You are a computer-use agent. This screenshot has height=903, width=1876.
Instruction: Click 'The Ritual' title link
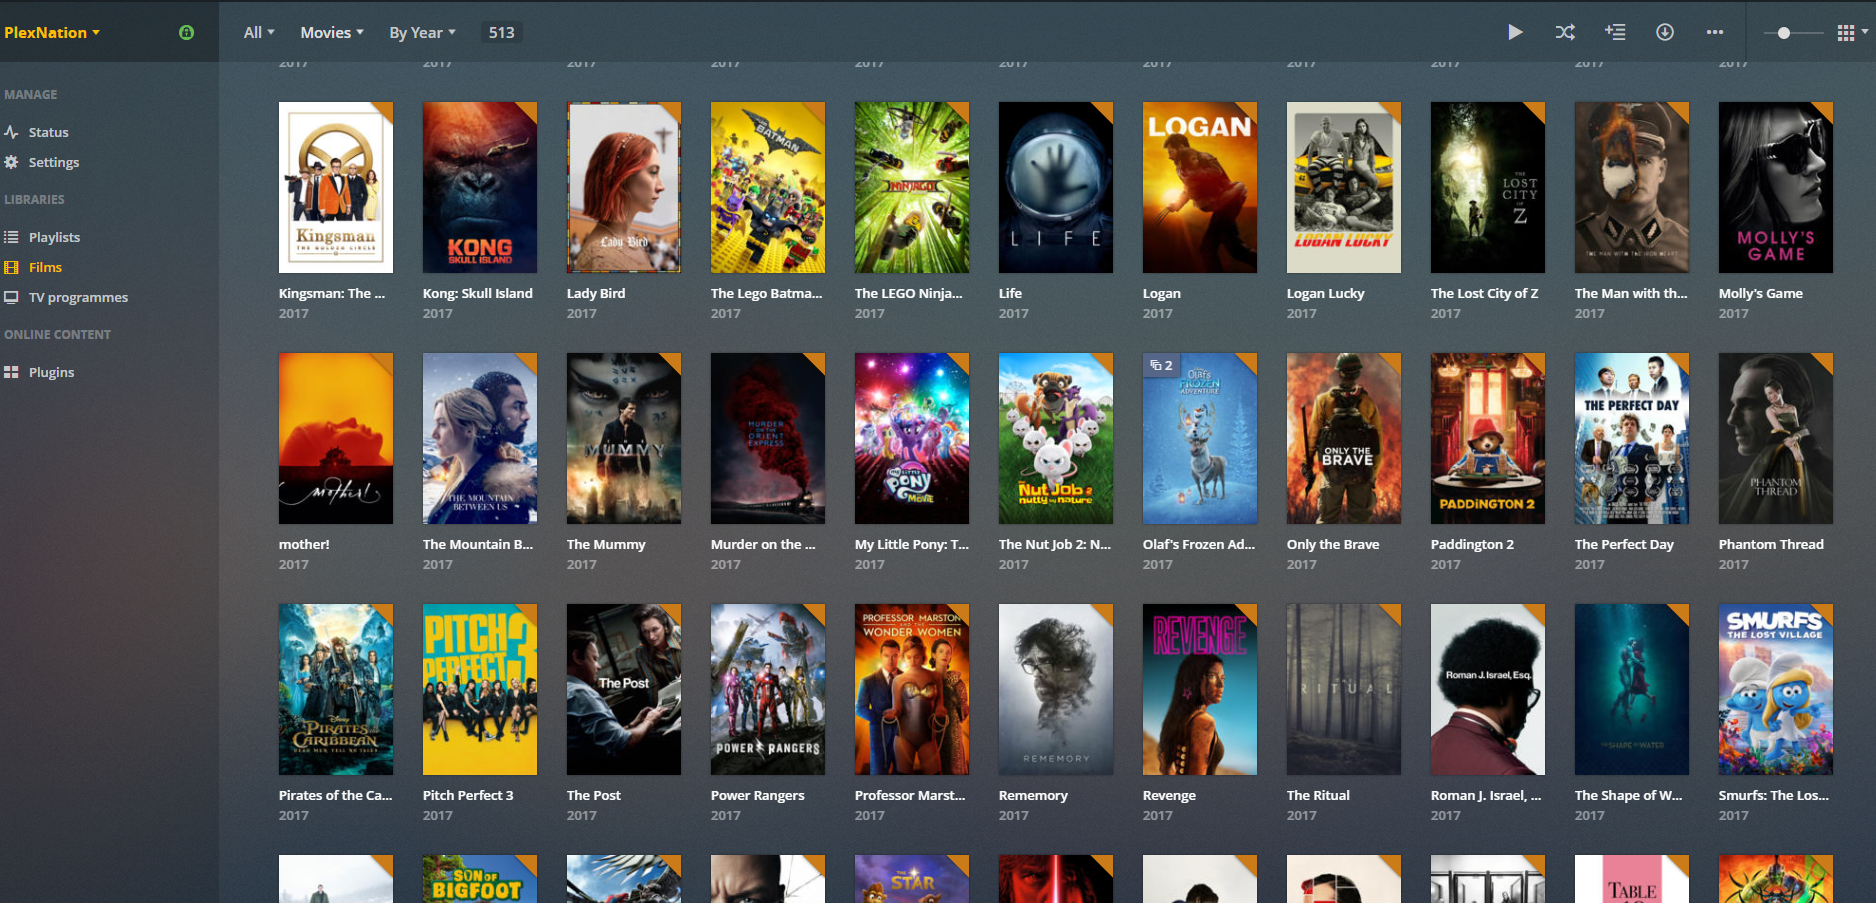1318,795
